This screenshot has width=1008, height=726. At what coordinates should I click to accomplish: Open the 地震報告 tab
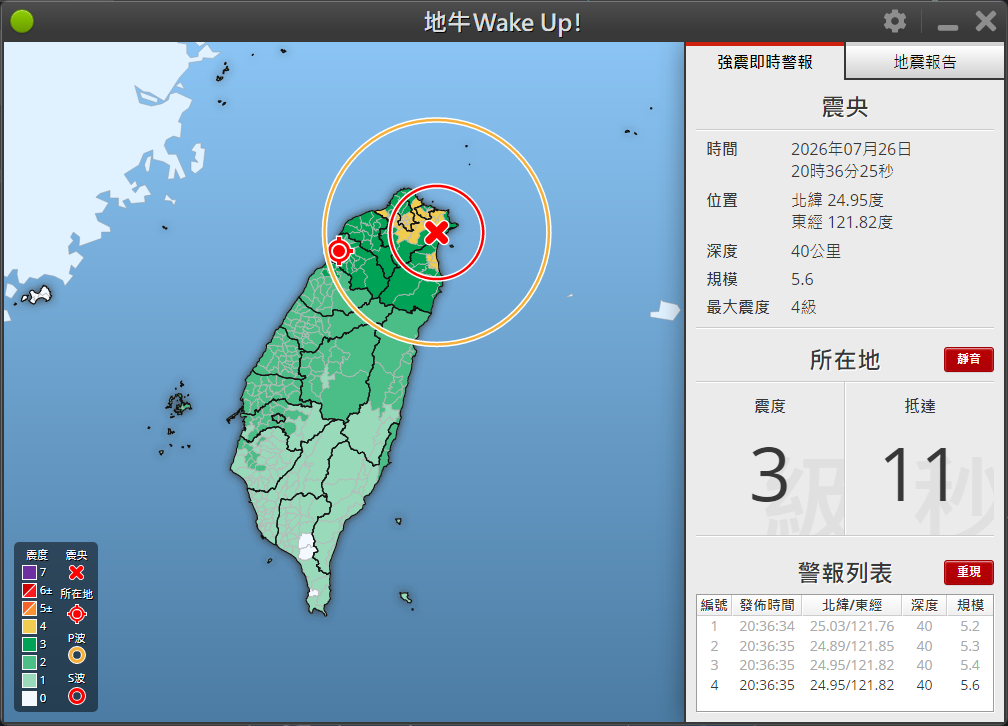click(x=924, y=62)
